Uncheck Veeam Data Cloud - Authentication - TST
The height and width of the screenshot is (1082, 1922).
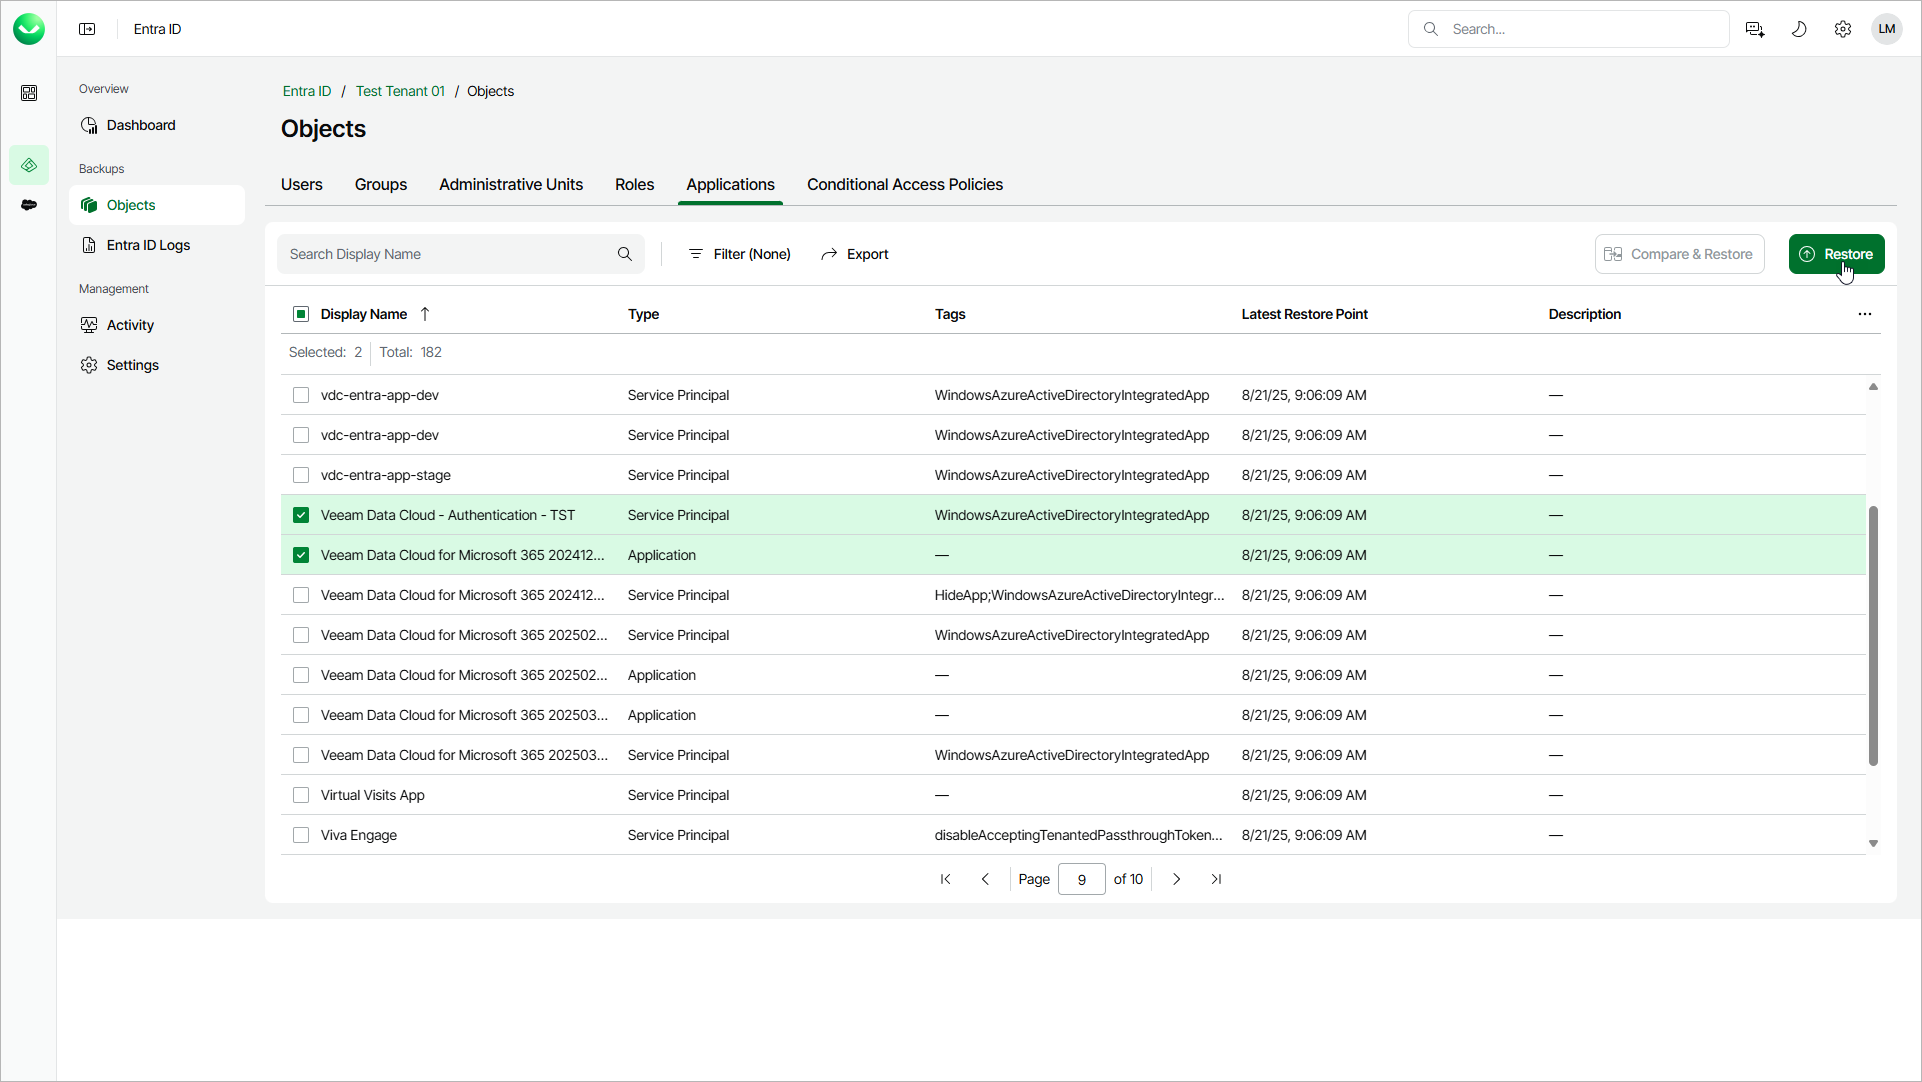click(x=301, y=515)
